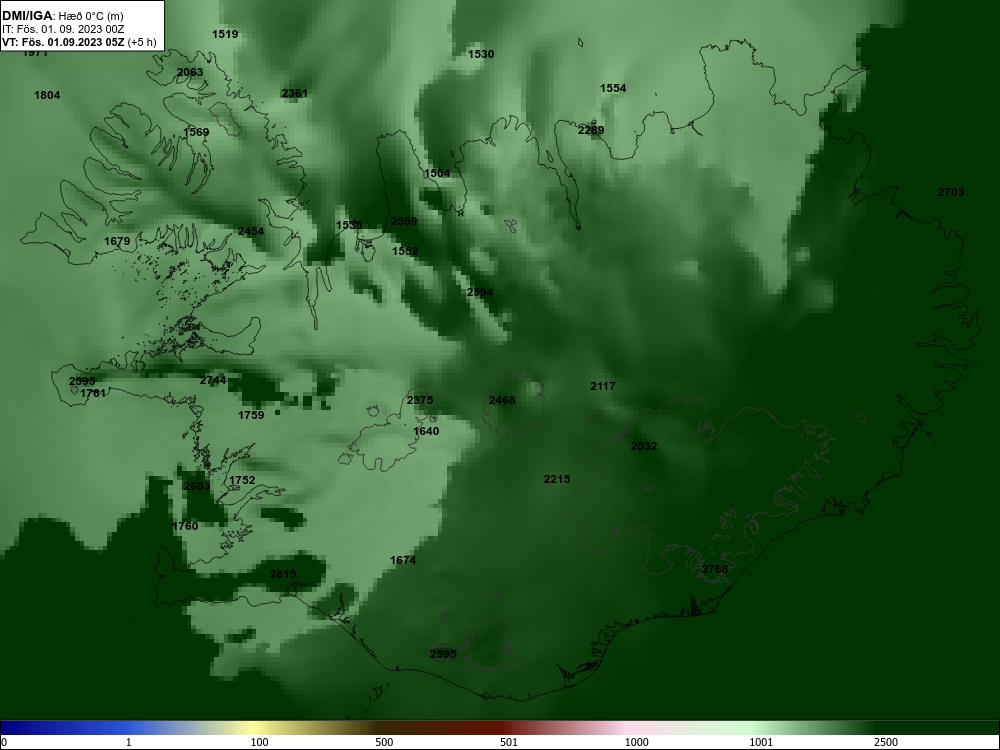Click the 2599 value label
Screen dimensions: 1000x750
point(404,221)
